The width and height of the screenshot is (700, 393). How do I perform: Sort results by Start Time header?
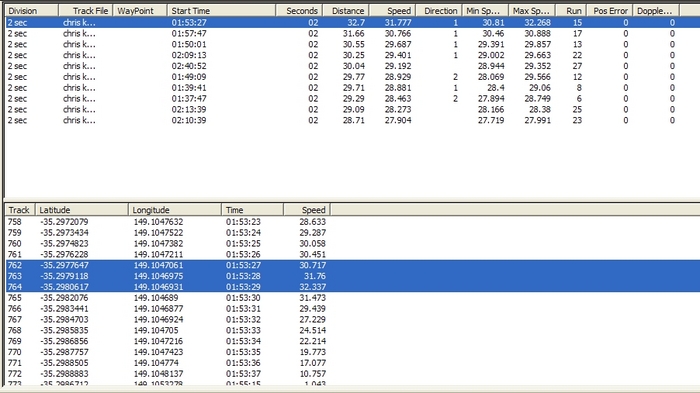221,11
